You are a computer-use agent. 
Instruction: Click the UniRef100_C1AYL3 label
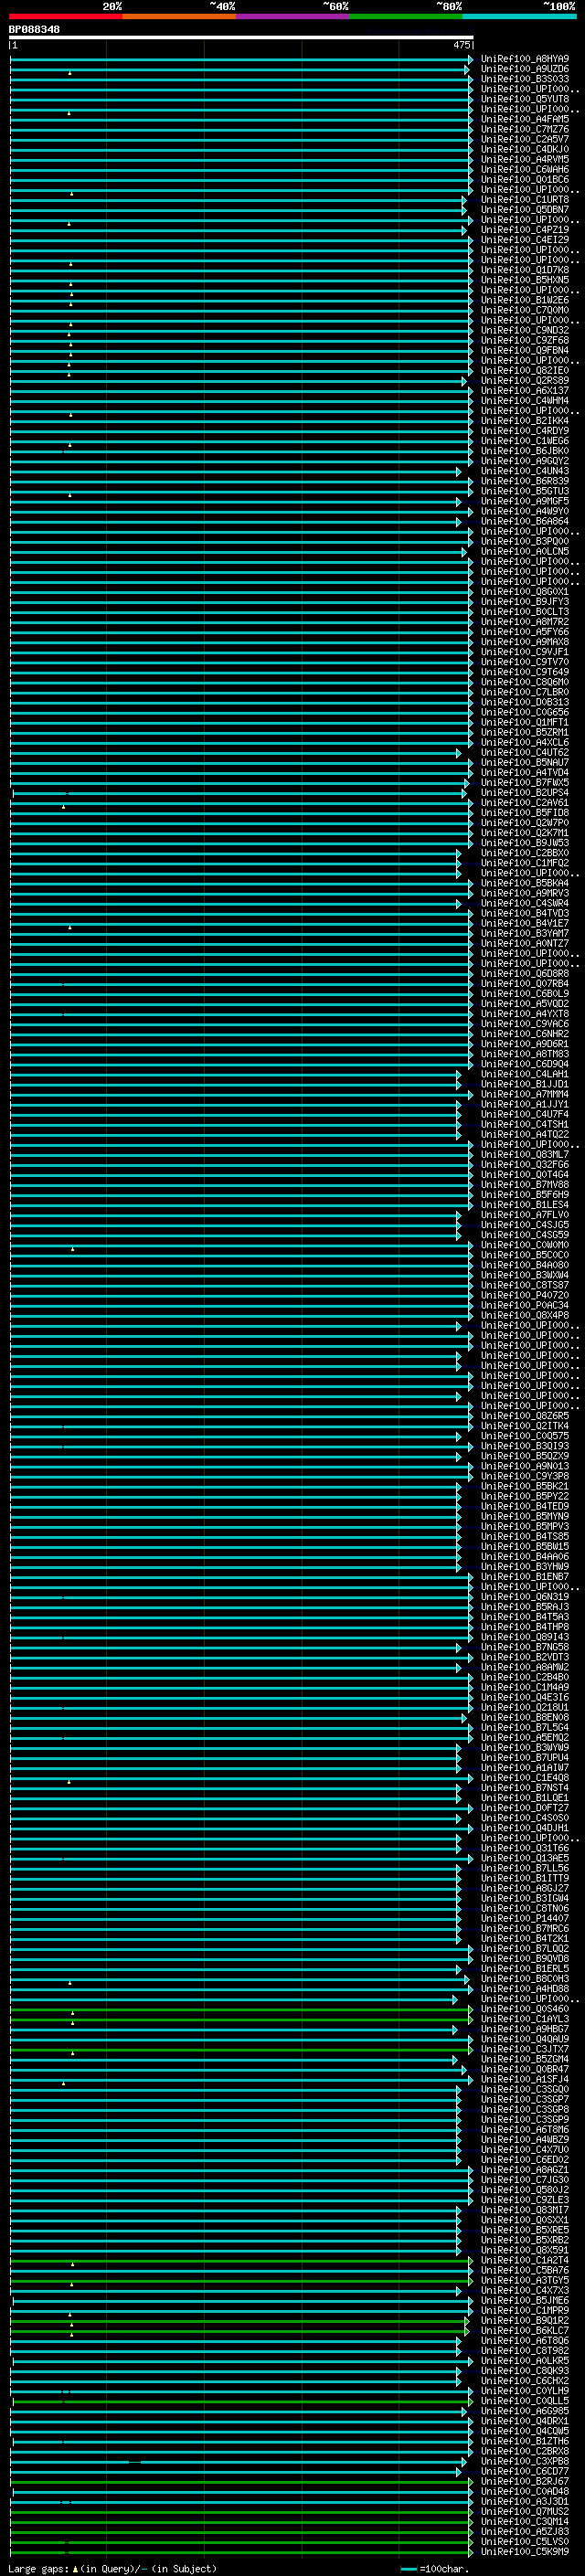pyautogui.click(x=525, y=2019)
